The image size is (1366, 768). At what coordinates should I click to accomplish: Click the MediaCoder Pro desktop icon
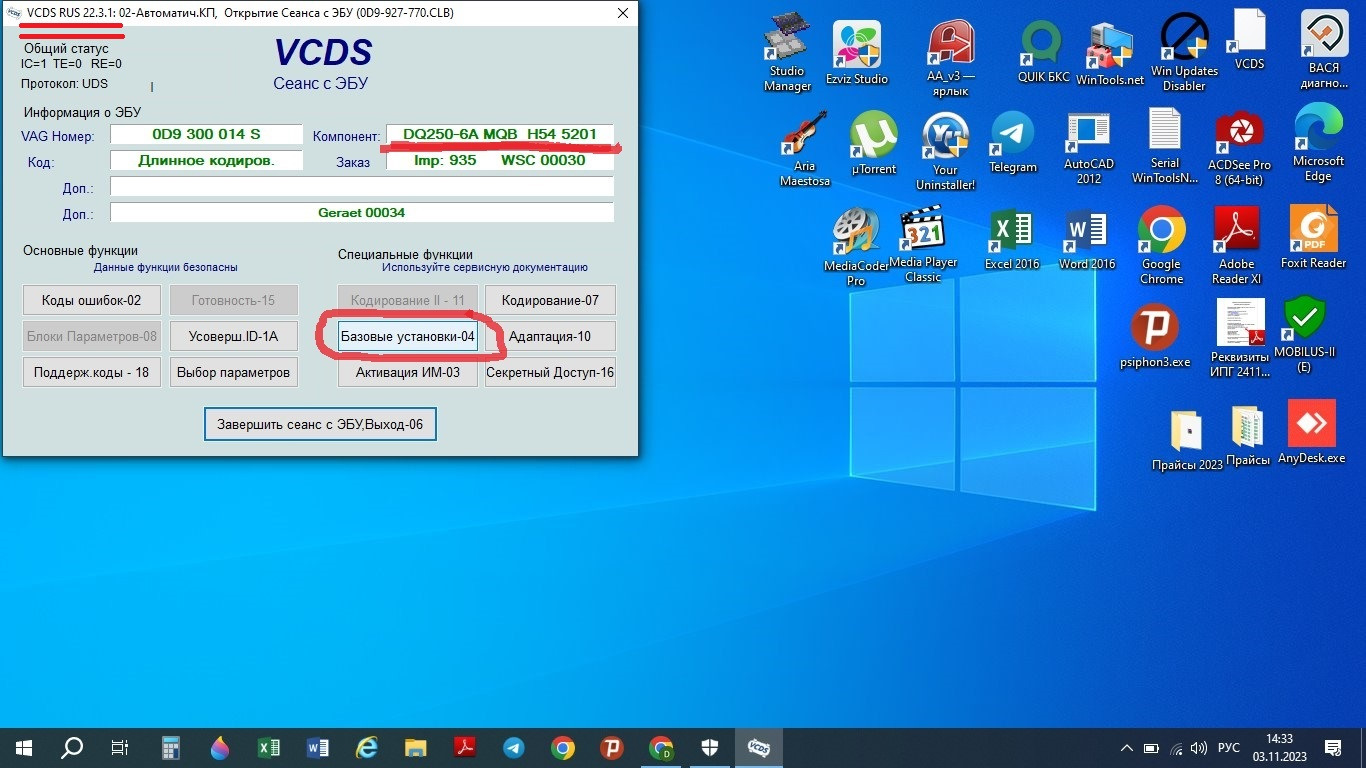pyautogui.click(x=856, y=247)
